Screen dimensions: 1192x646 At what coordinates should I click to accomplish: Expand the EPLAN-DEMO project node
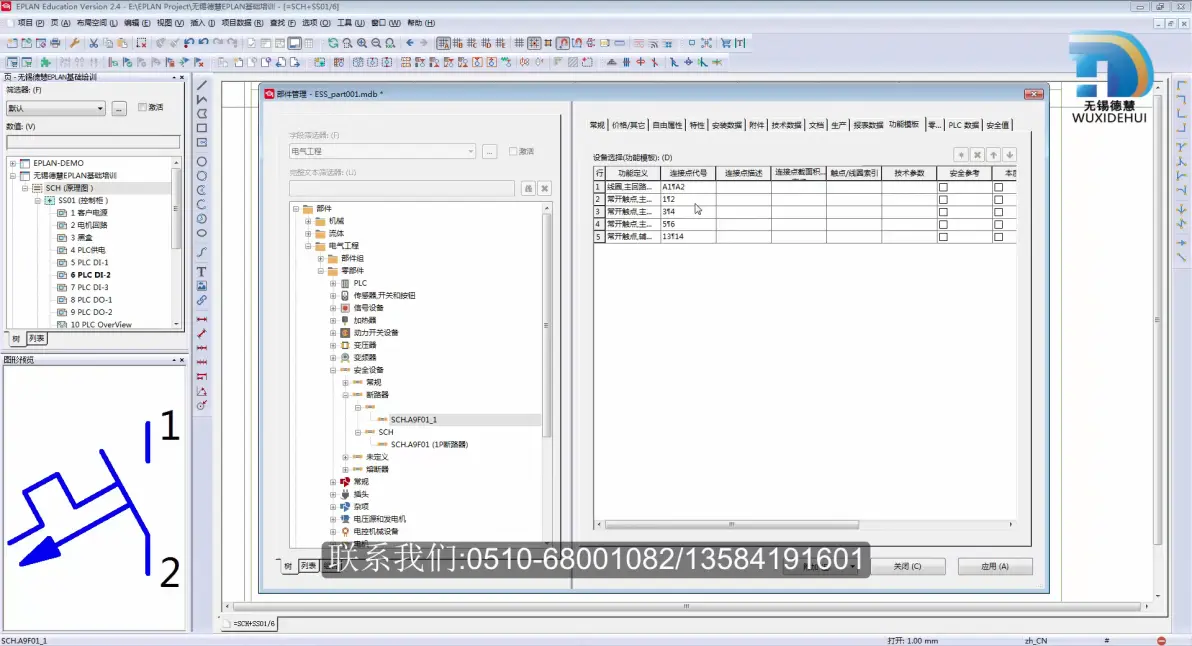[13, 163]
